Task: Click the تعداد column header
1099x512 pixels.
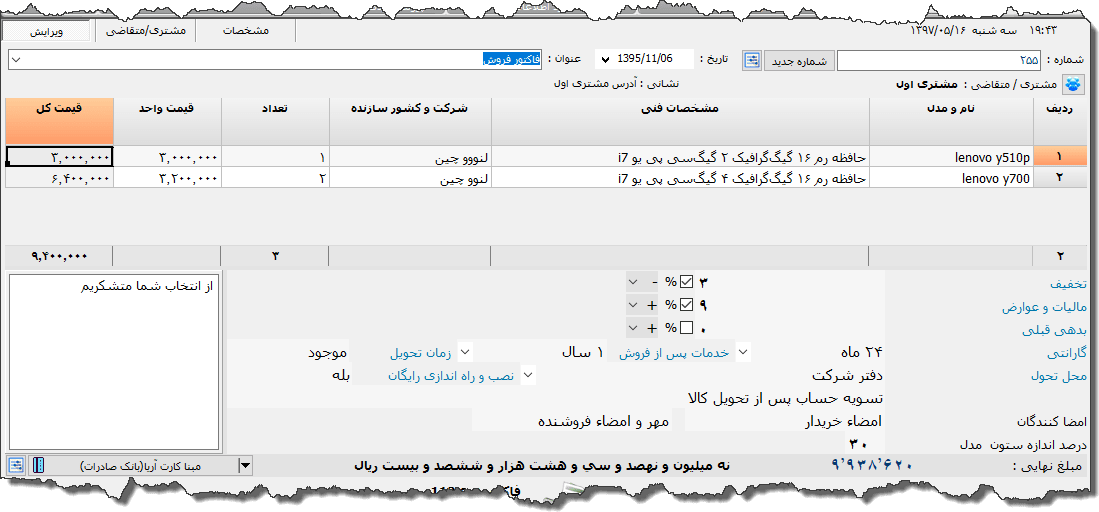Action: pyautogui.click(x=275, y=121)
